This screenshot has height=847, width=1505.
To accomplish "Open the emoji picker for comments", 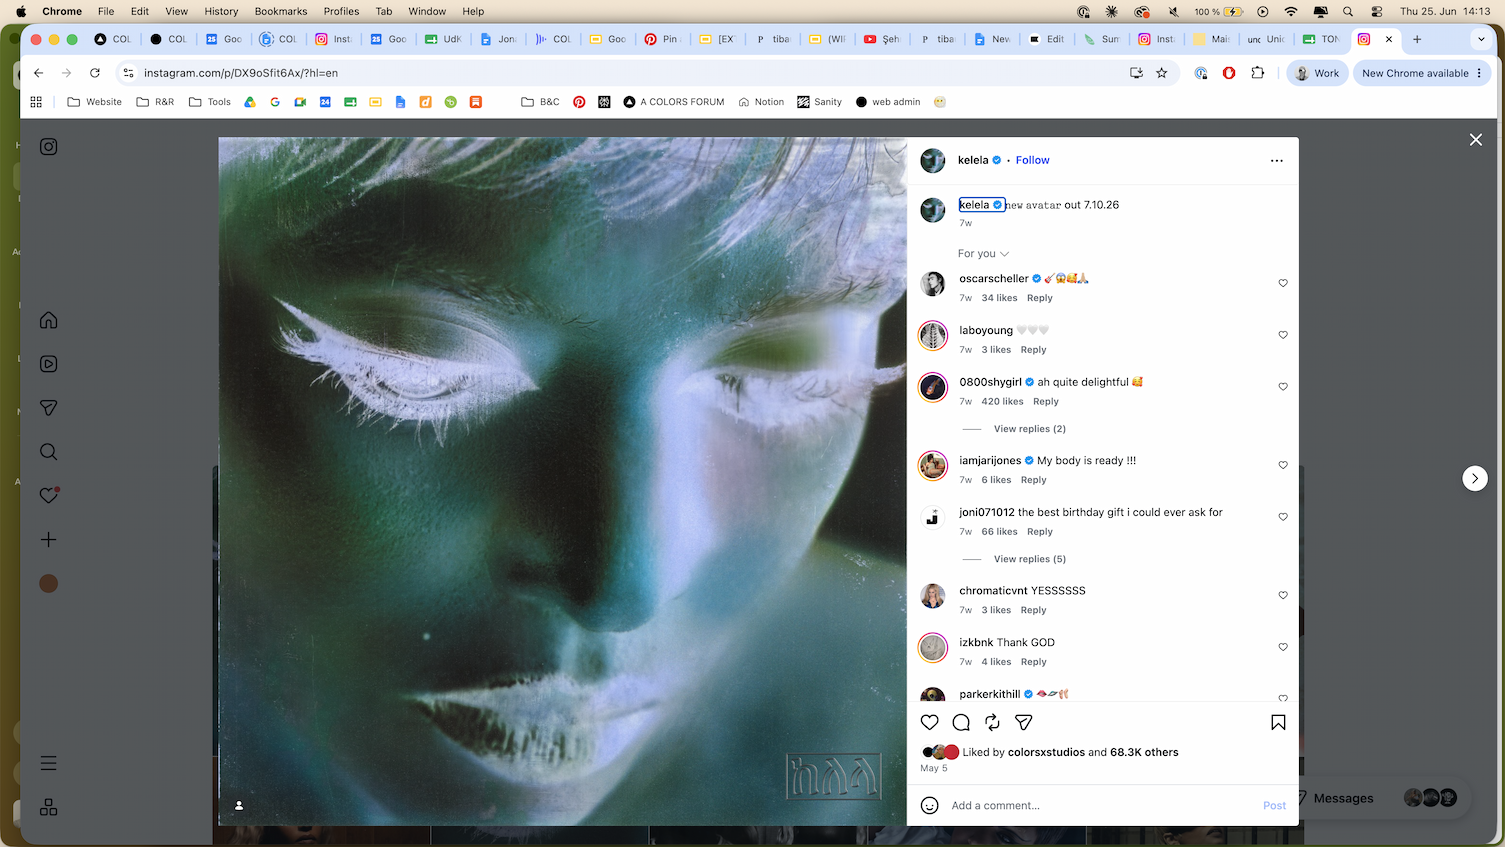I will point(930,805).
